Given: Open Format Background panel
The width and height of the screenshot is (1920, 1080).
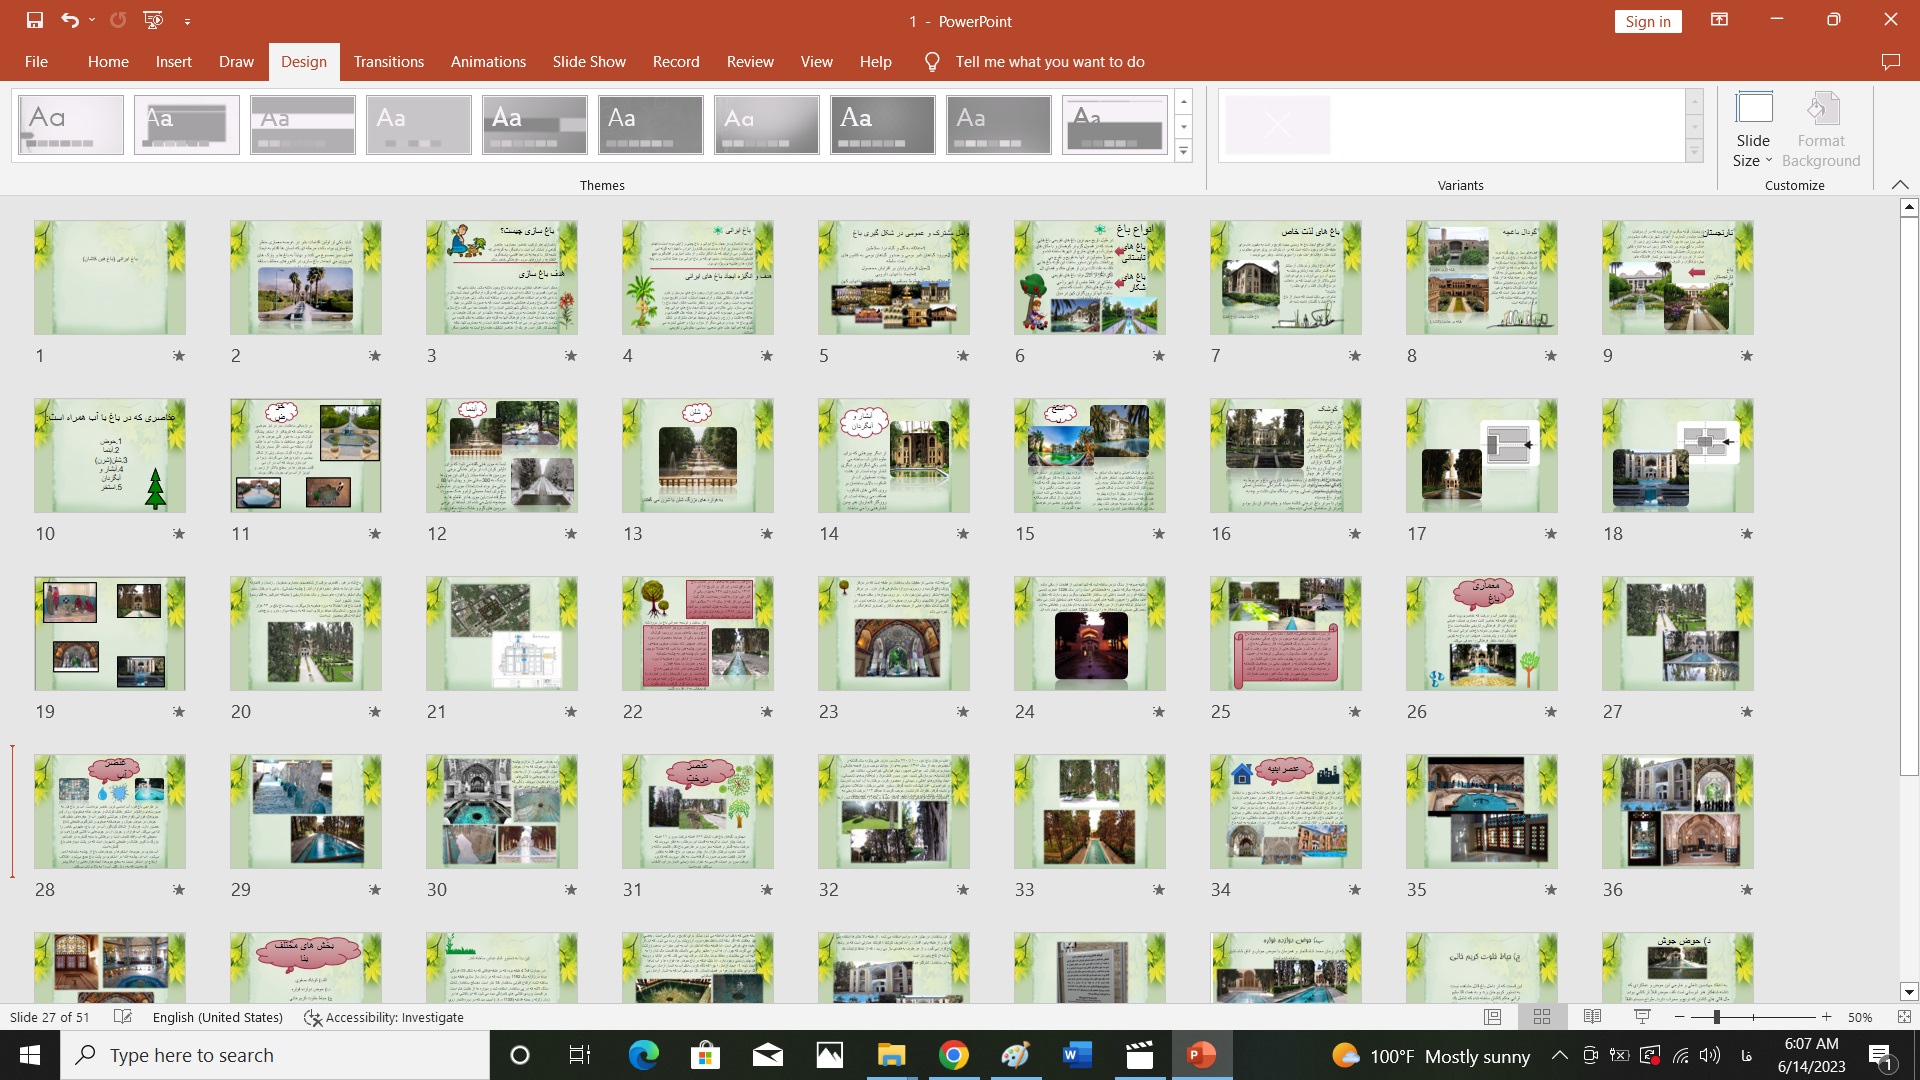Looking at the screenshot, I should [x=1822, y=128].
